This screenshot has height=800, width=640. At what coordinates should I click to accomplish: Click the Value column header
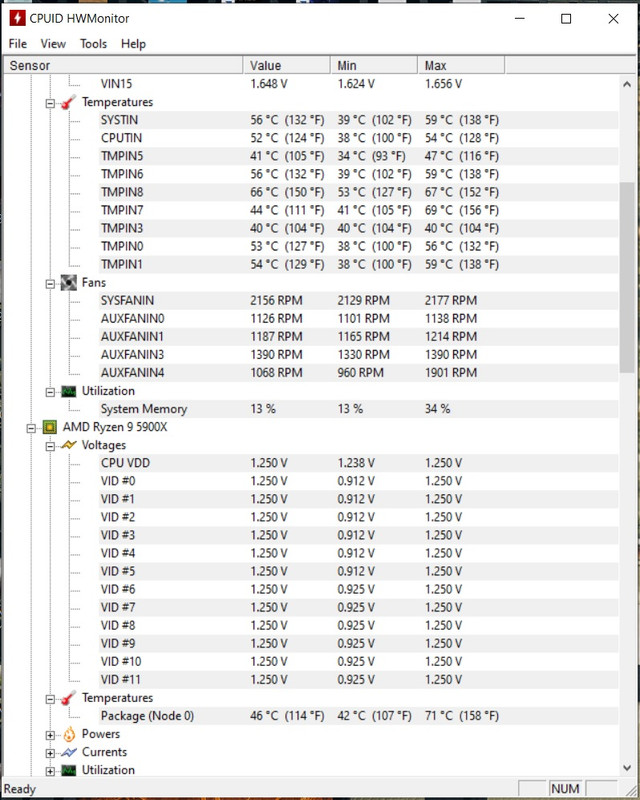(287, 65)
